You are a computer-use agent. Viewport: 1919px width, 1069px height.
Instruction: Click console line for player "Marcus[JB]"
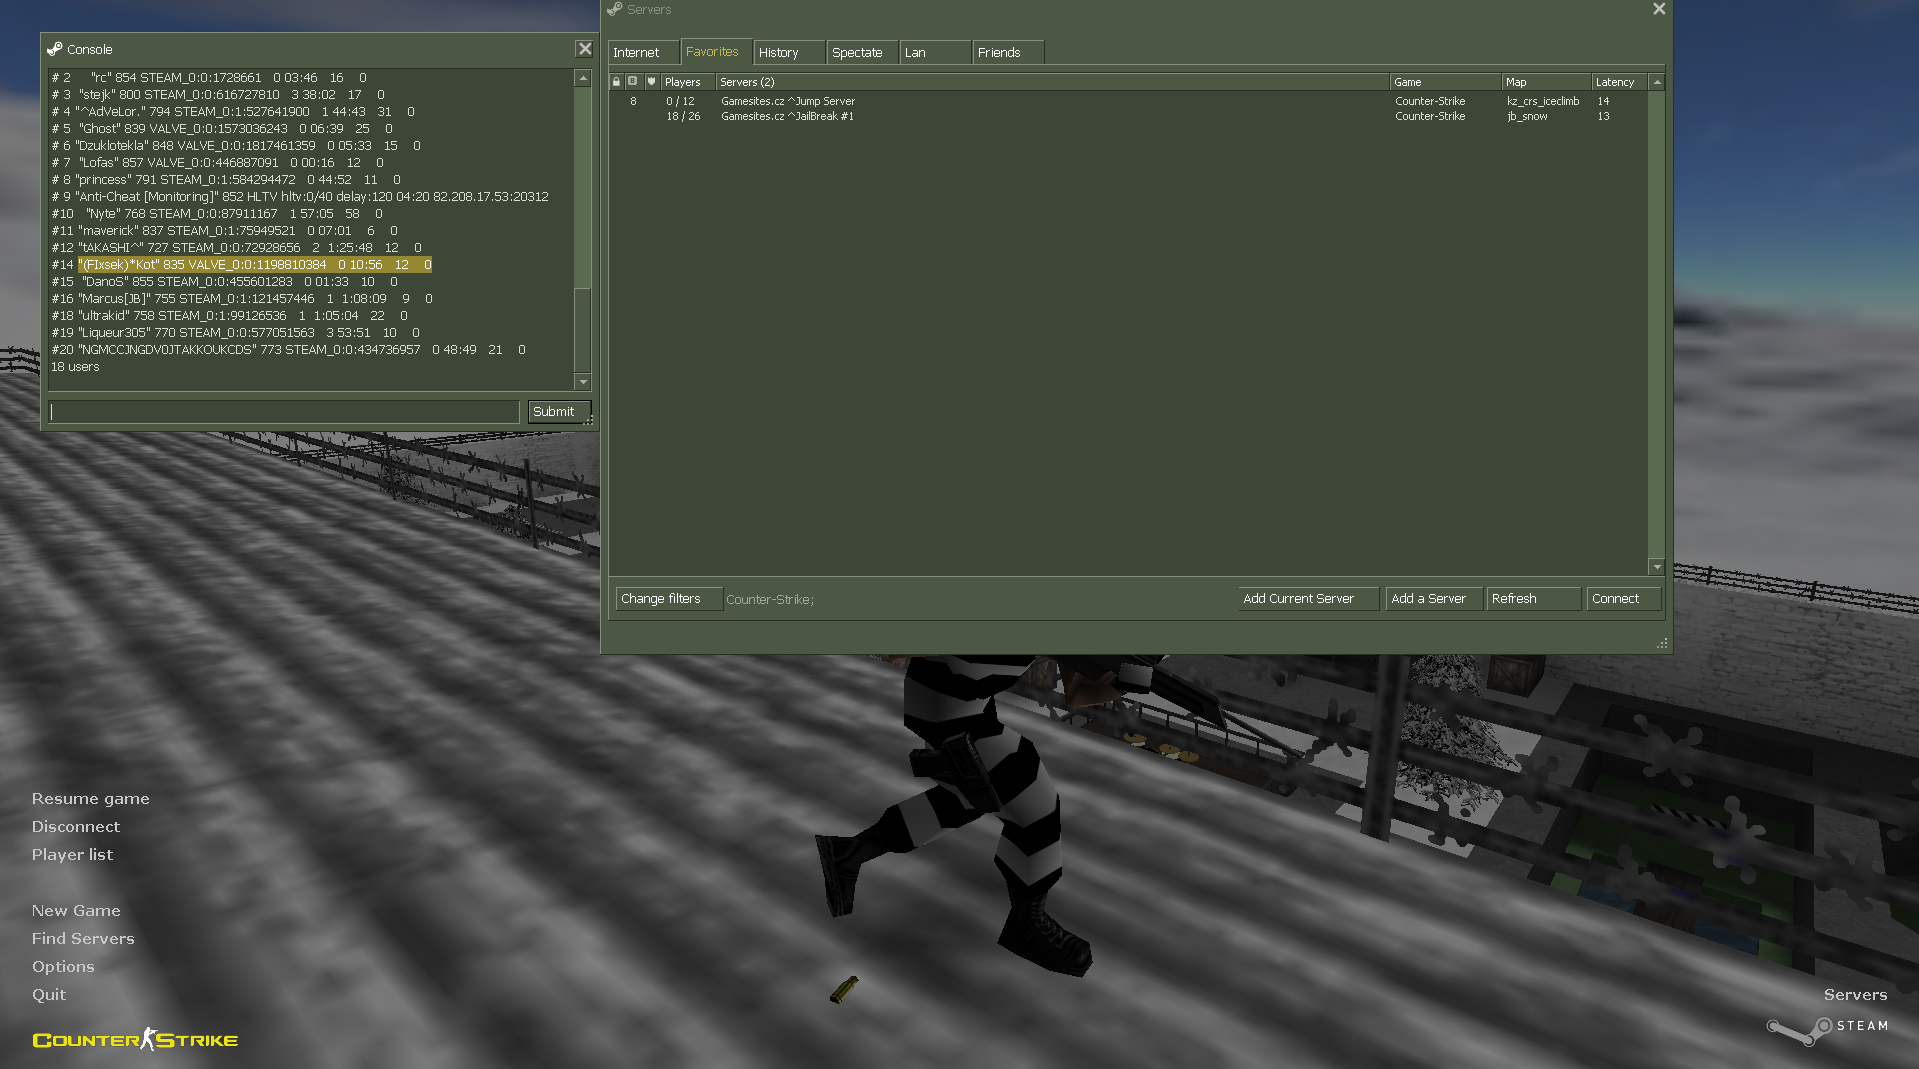point(242,299)
